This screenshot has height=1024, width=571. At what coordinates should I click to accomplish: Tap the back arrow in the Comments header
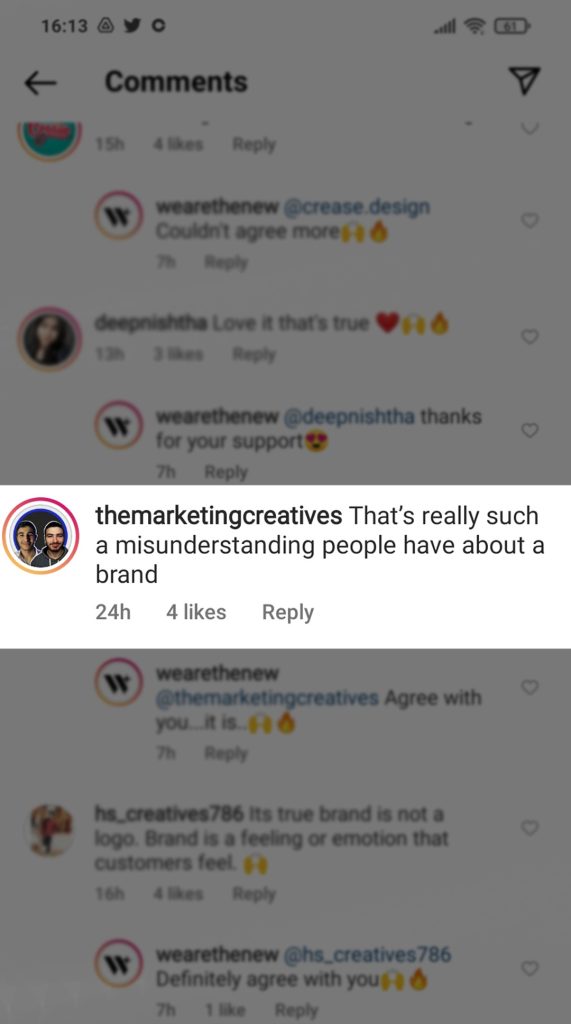[x=40, y=82]
